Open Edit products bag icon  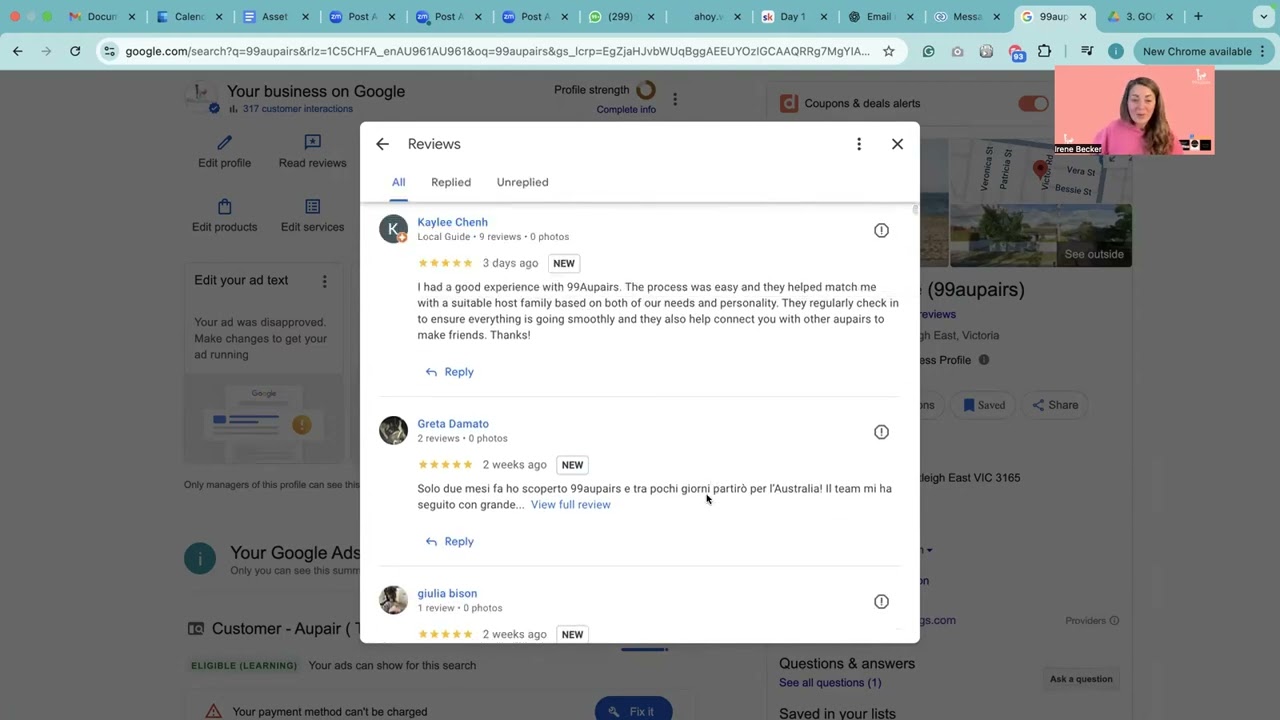[x=224, y=207]
